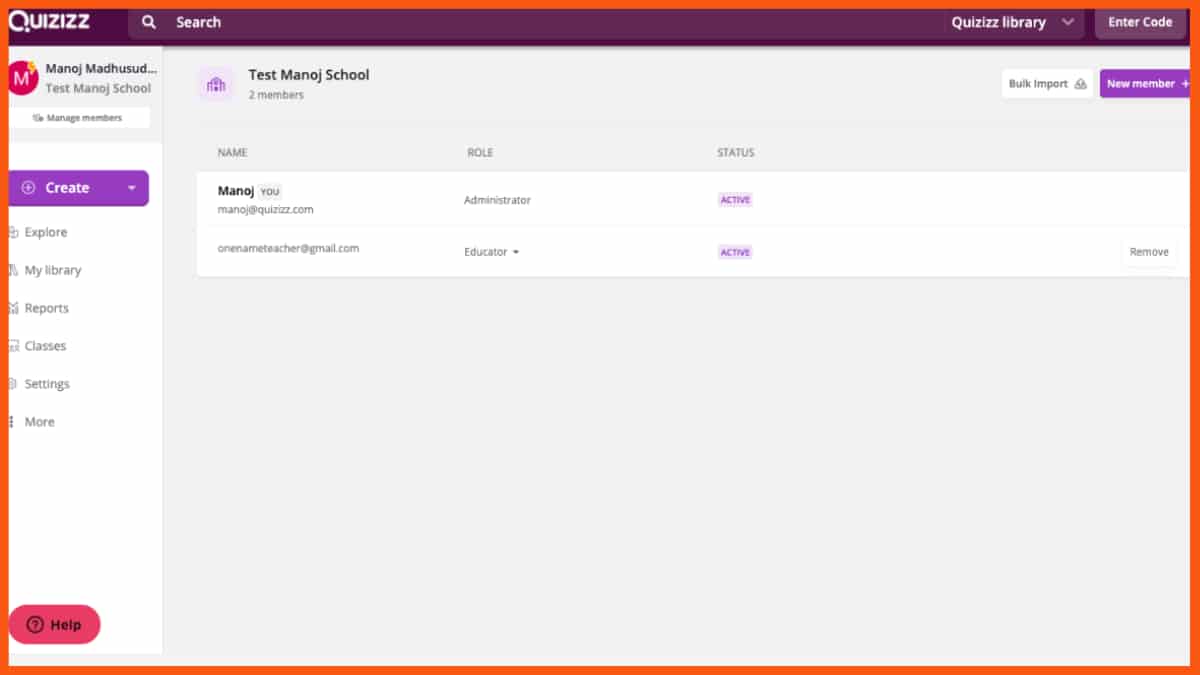Click the Manoj profile avatar circle
1200x675 pixels.
coord(22,77)
